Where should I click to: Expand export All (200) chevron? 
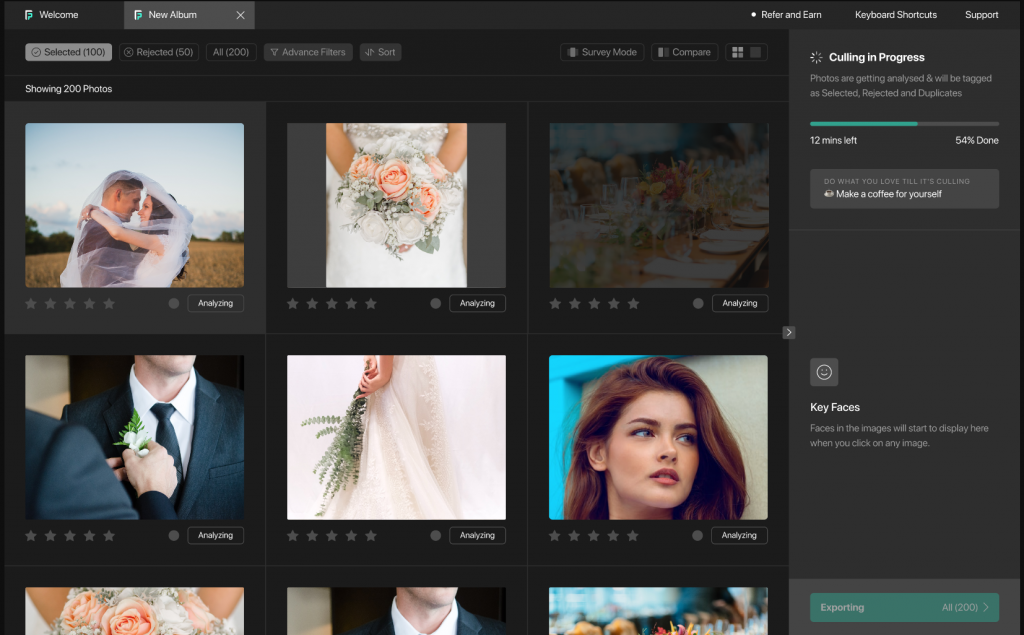point(986,608)
